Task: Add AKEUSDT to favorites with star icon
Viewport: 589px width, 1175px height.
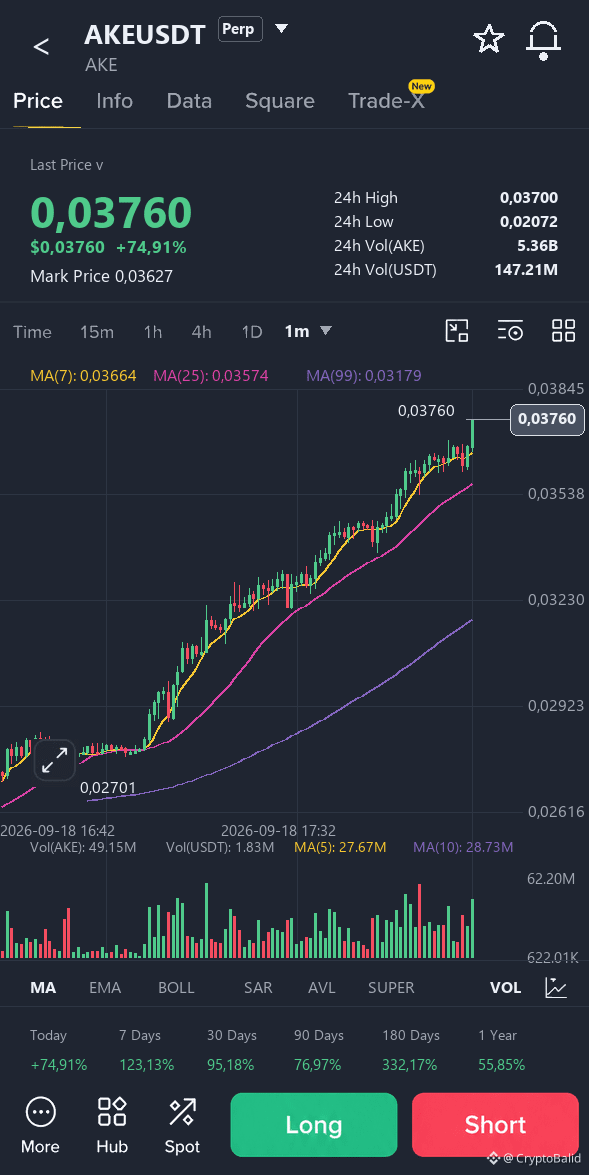Action: point(489,38)
